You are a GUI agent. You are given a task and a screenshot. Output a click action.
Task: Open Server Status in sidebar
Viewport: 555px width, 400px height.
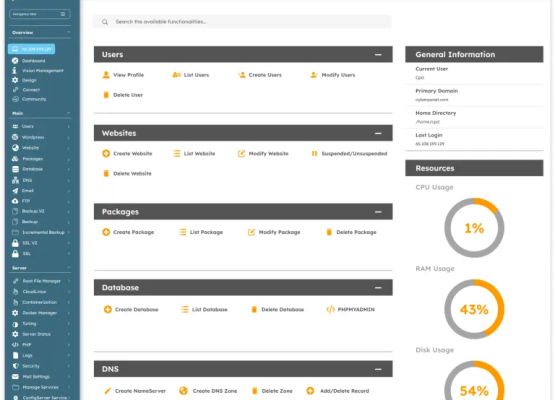(x=40, y=334)
